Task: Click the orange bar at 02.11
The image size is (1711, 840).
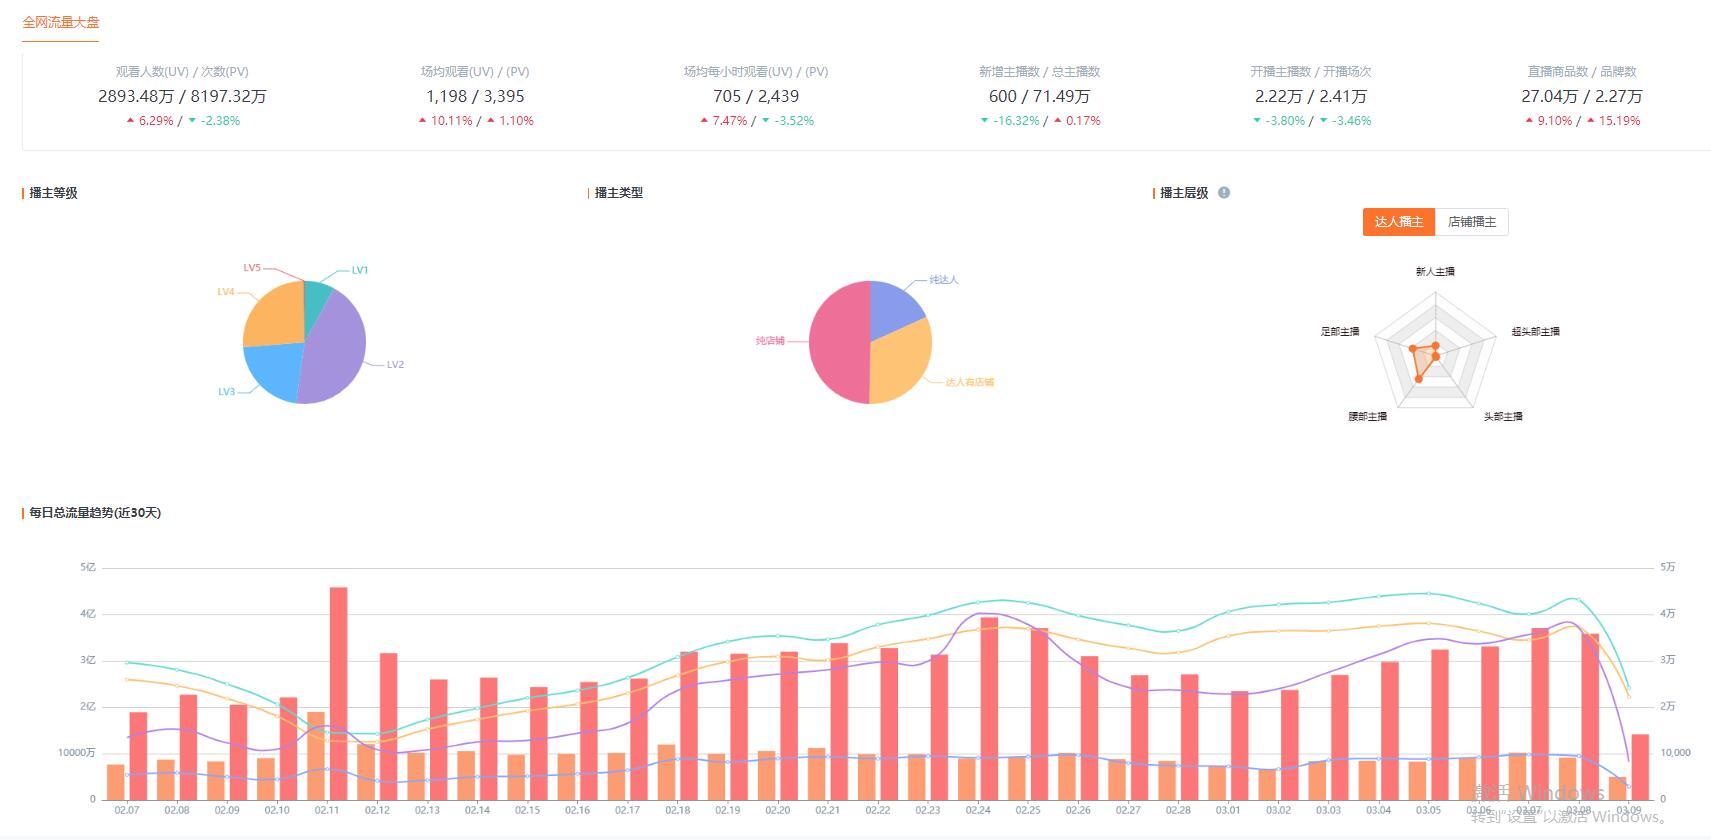Action: coord(316,755)
